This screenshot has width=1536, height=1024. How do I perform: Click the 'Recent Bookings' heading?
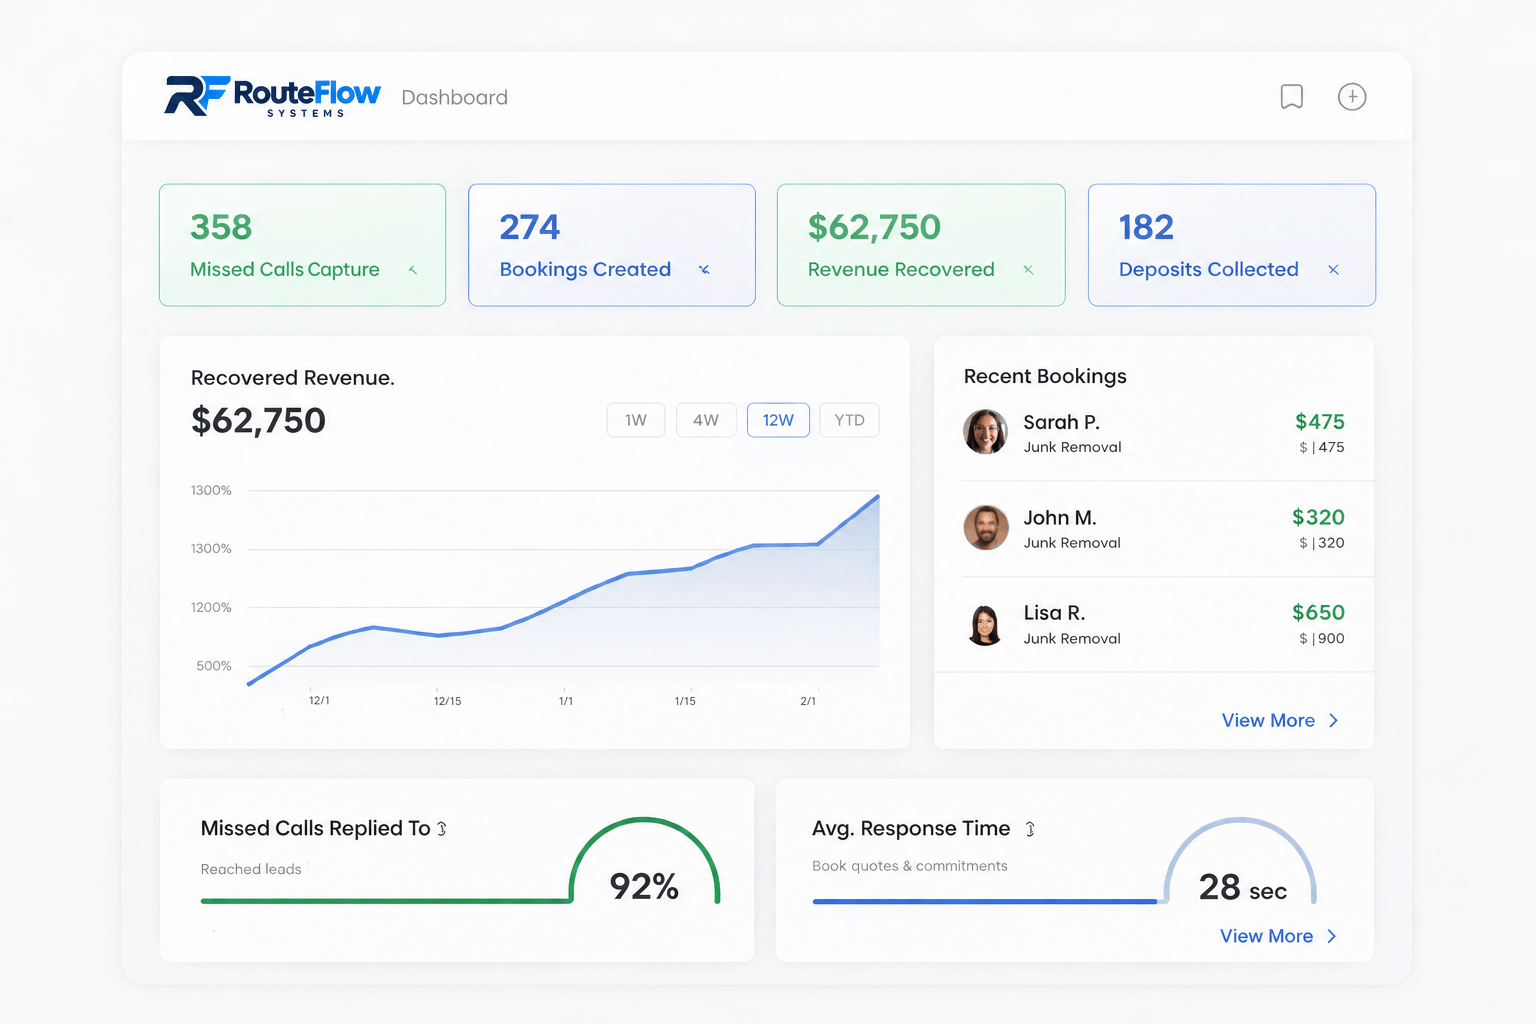pyautogui.click(x=1045, y=376)
